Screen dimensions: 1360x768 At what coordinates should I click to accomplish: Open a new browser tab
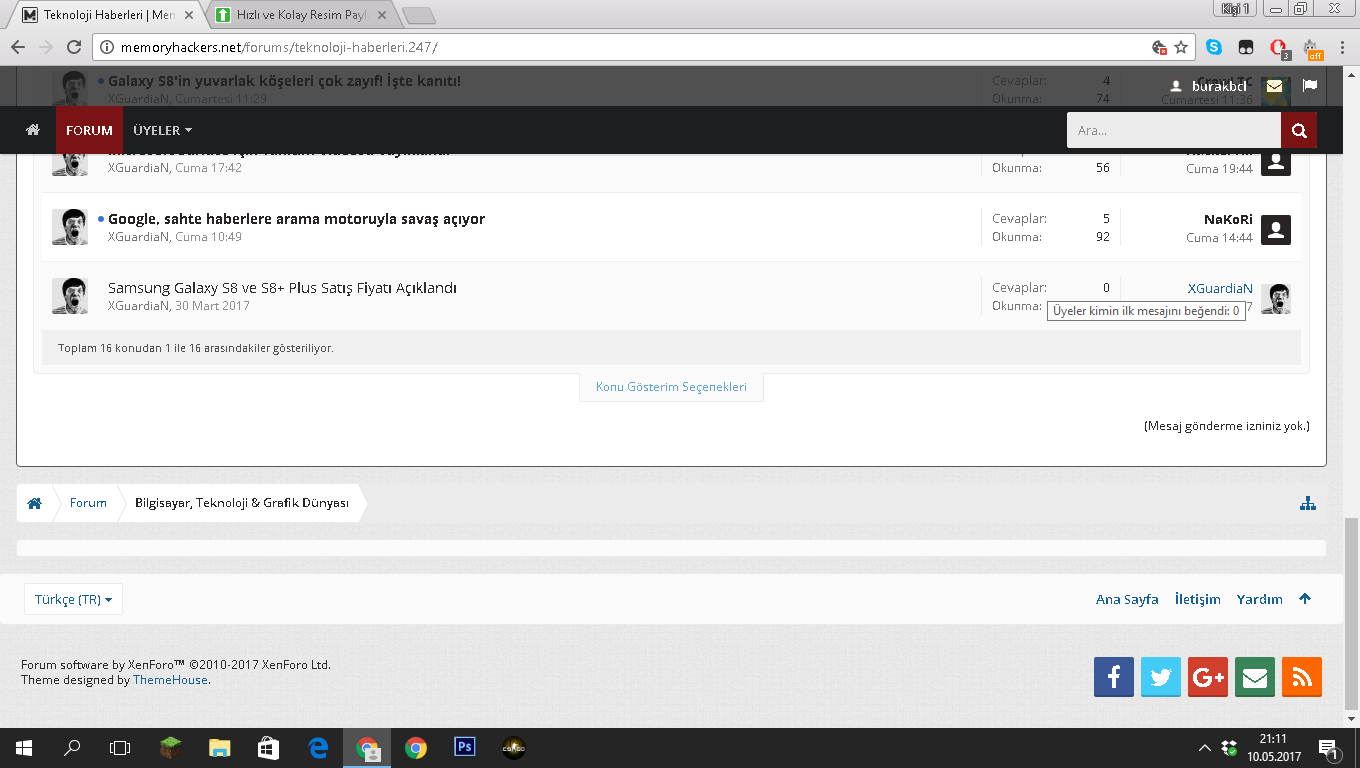click(418, 15)
